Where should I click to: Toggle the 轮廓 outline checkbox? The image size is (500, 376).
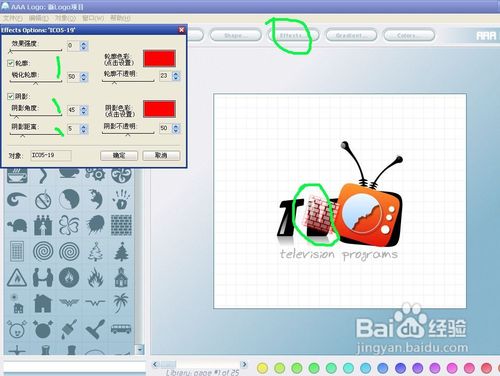point(10,63)
